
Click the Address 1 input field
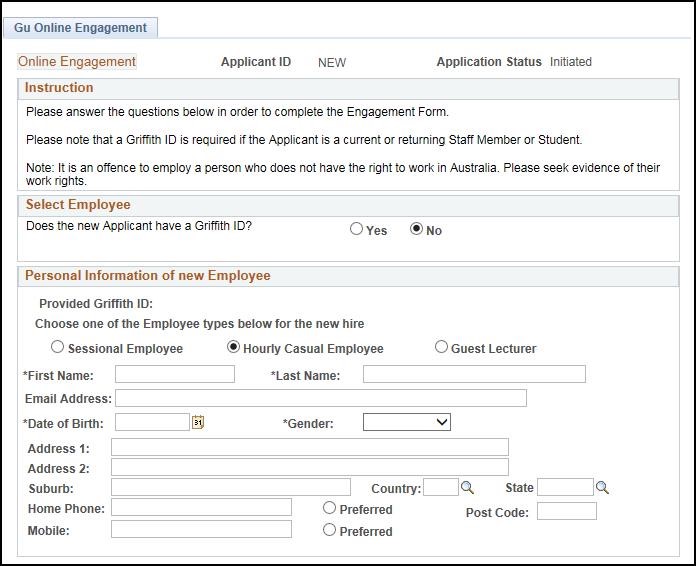tap(310, 447)
